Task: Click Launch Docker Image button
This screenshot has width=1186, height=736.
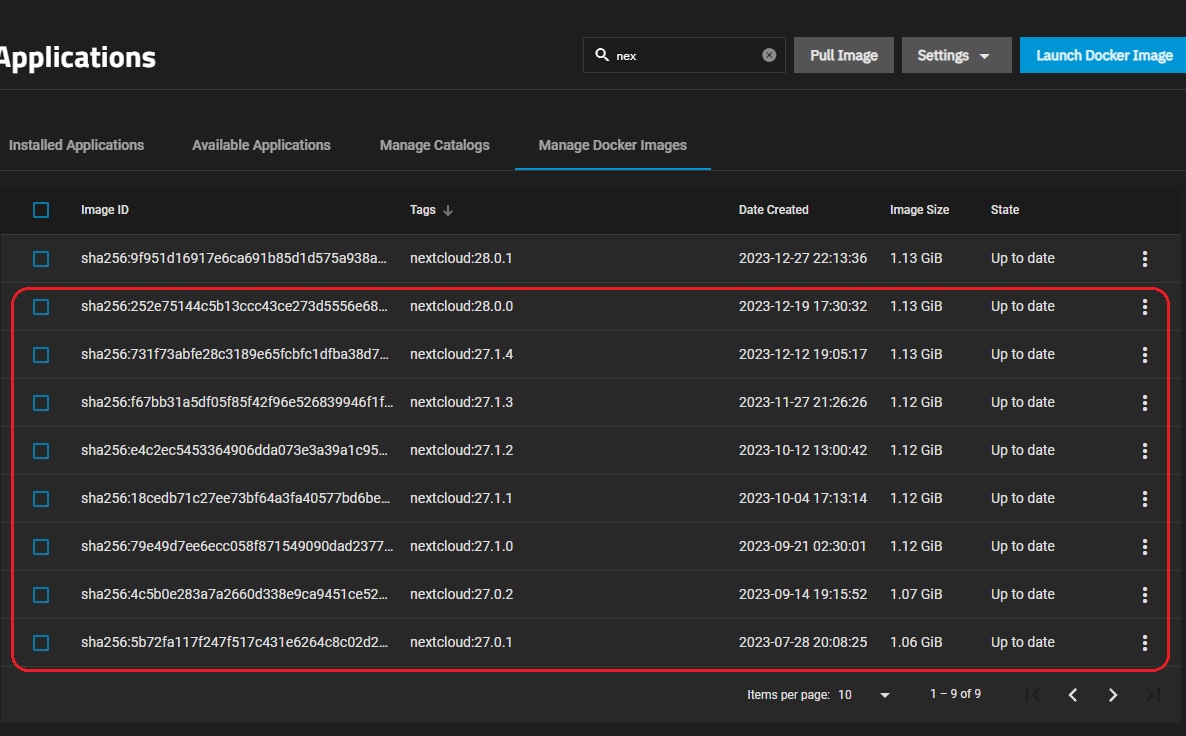Action: (x=1104, y=55)
